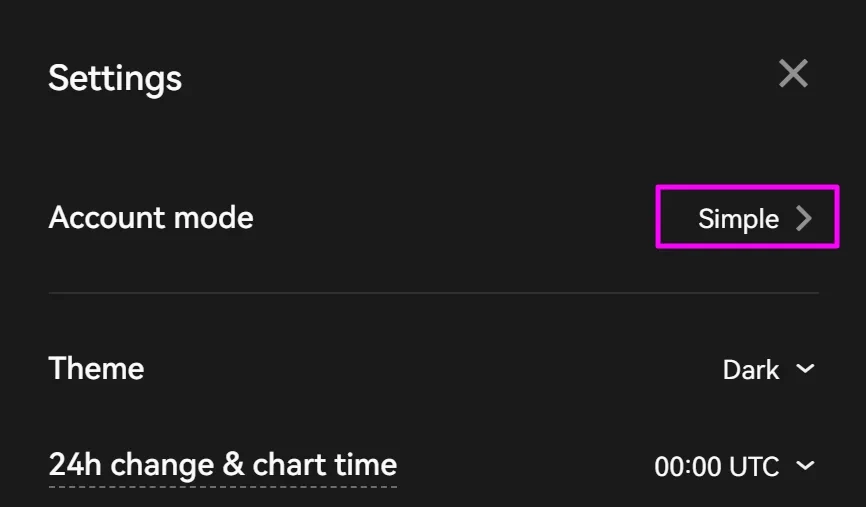Viewport: 866px width, 507px height.
Task: Click the 00:00 UTC value text
Action: pos(716,466)
